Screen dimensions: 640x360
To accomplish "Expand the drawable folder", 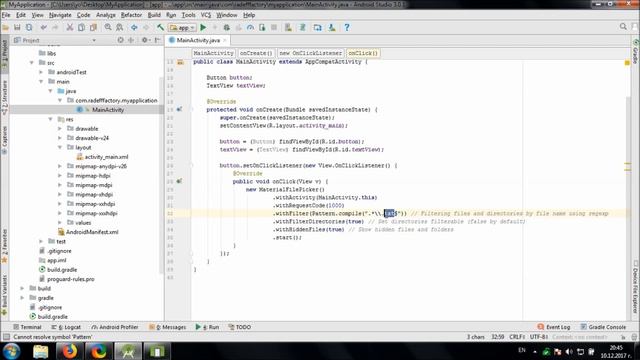I will (x=60, y=129).
